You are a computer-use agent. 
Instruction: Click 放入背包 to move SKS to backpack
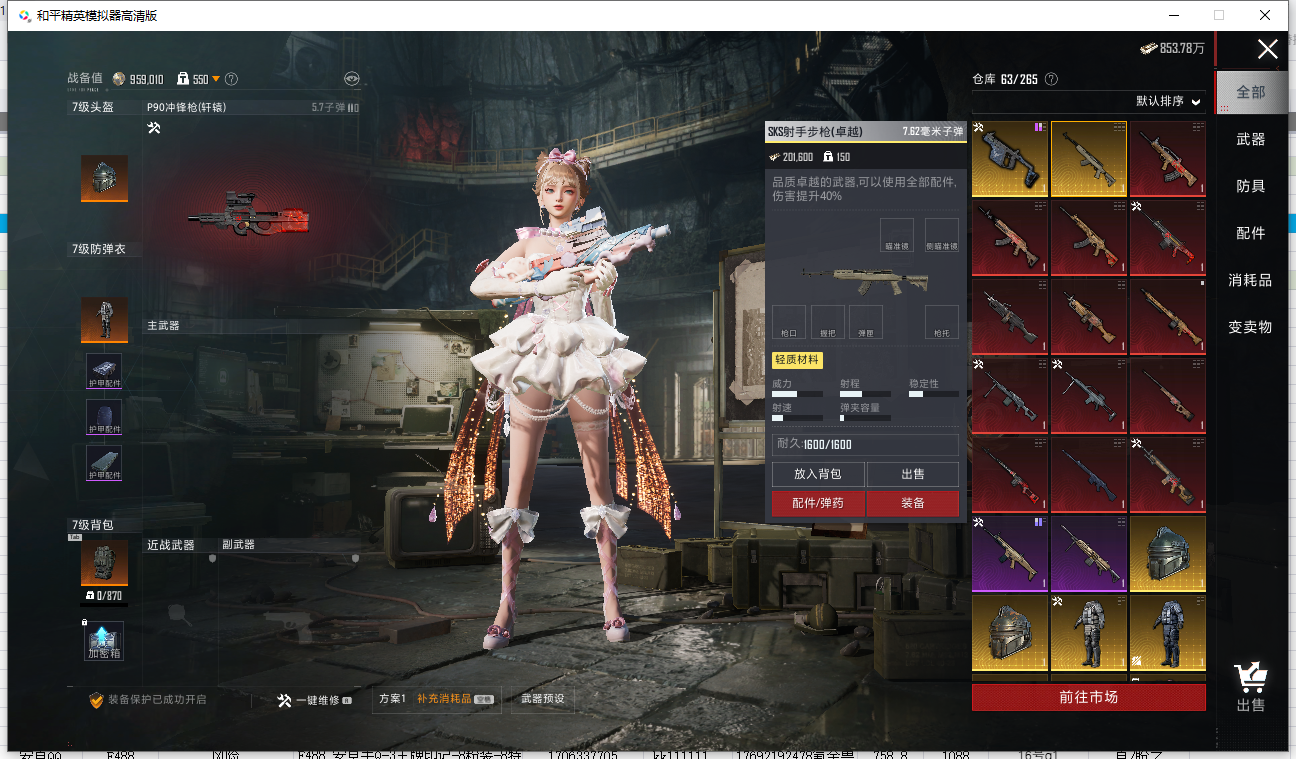point(818,474)
